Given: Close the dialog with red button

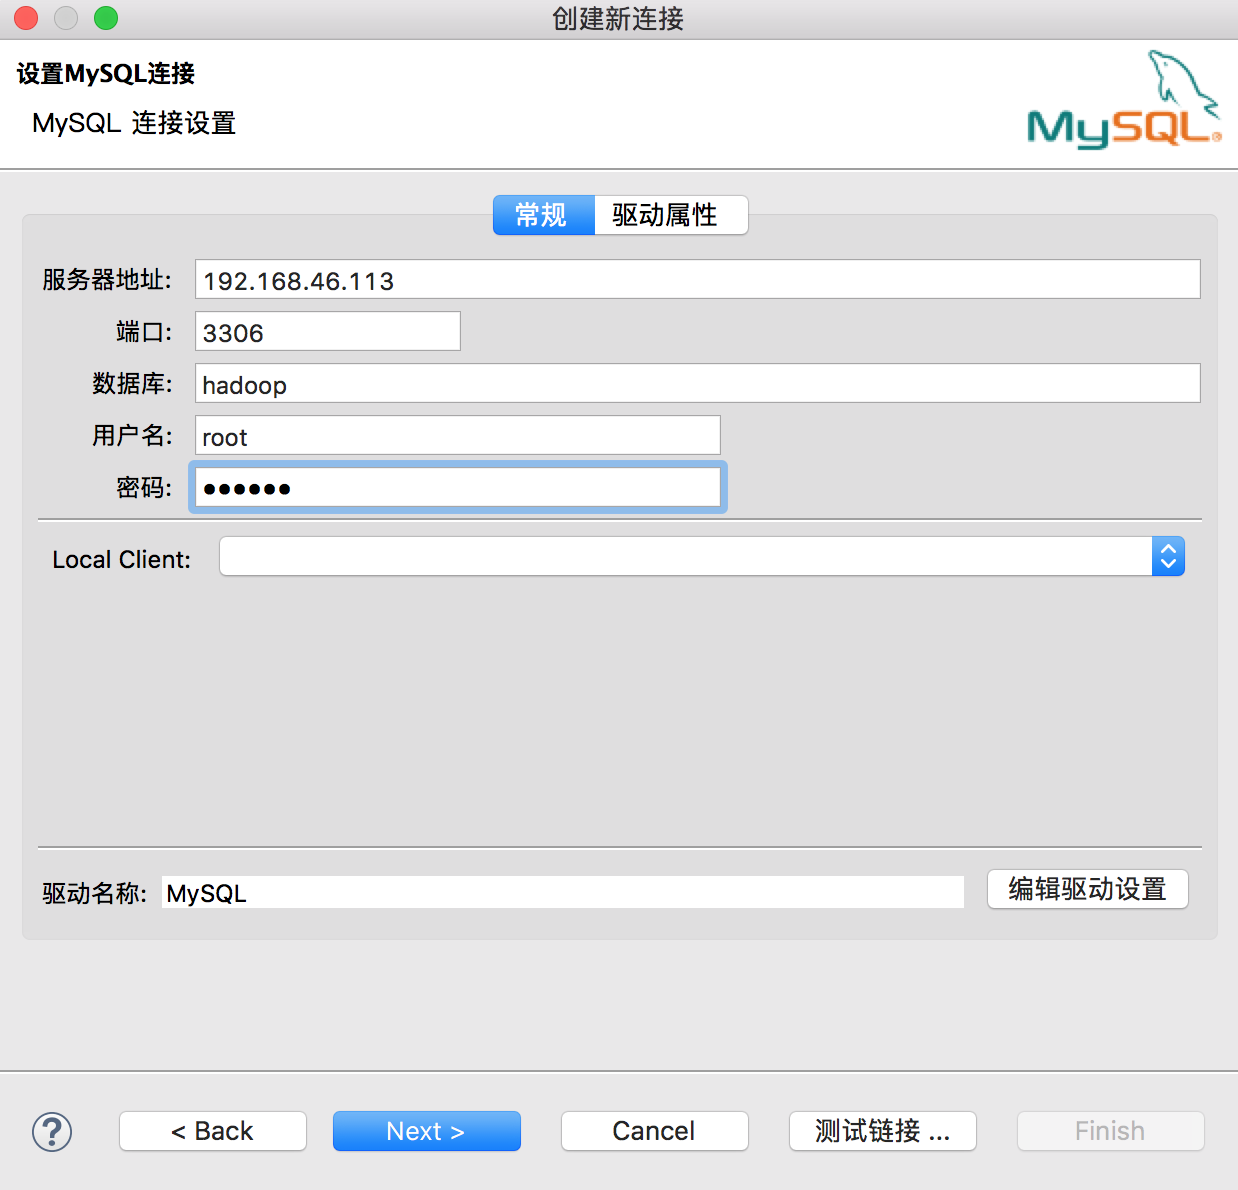Looking at the screenshot, I should [x=26, y=18].
